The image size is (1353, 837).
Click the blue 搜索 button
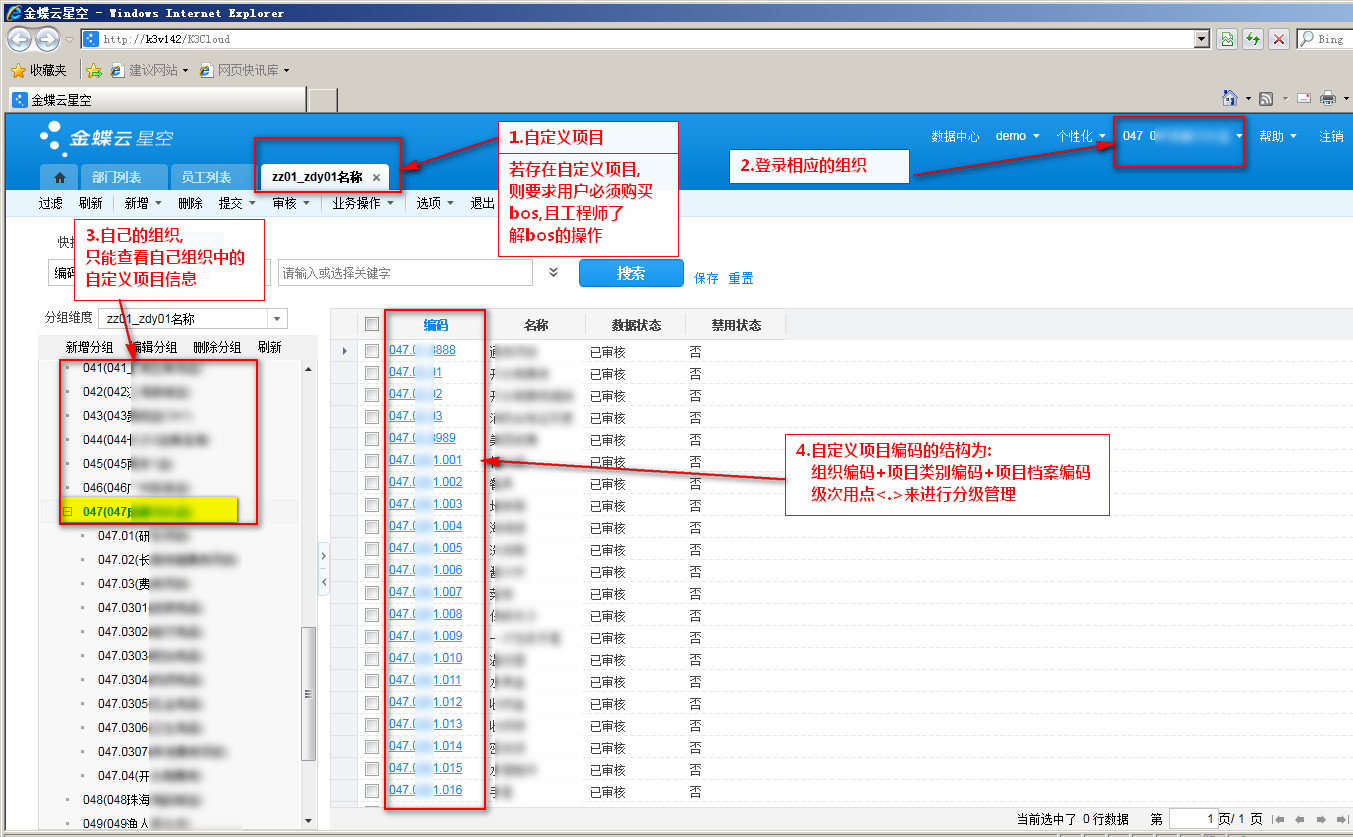[x=631, y=273]
